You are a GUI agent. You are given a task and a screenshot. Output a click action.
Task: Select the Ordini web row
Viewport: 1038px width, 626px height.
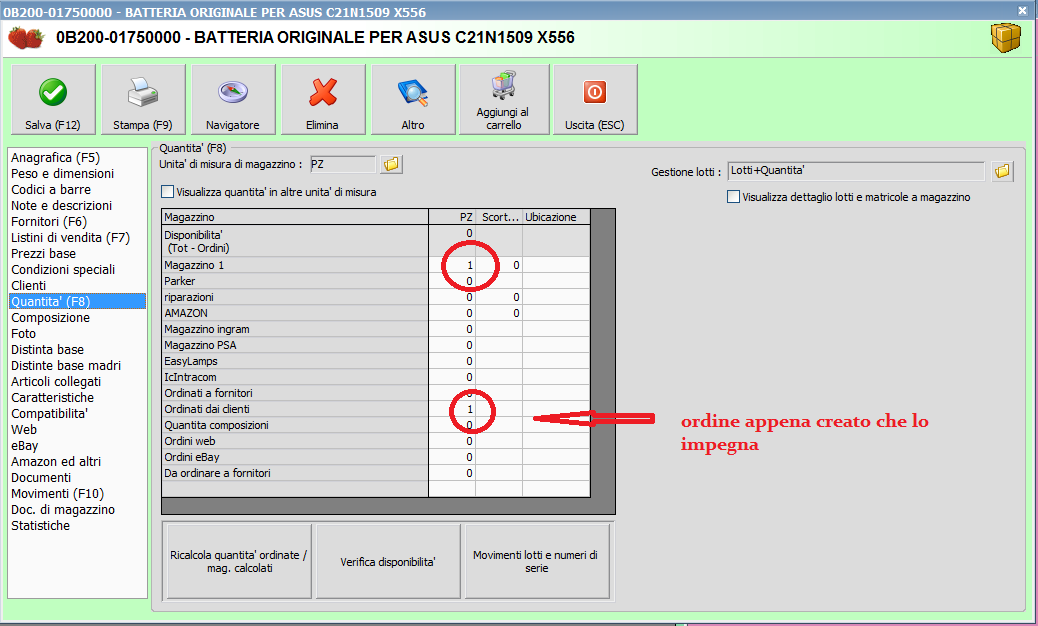(x=376, y=441)
